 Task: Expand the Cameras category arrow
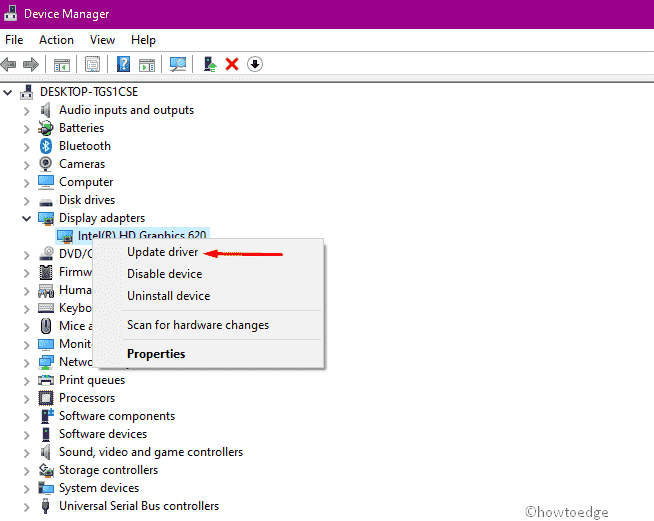coord(27,164)
